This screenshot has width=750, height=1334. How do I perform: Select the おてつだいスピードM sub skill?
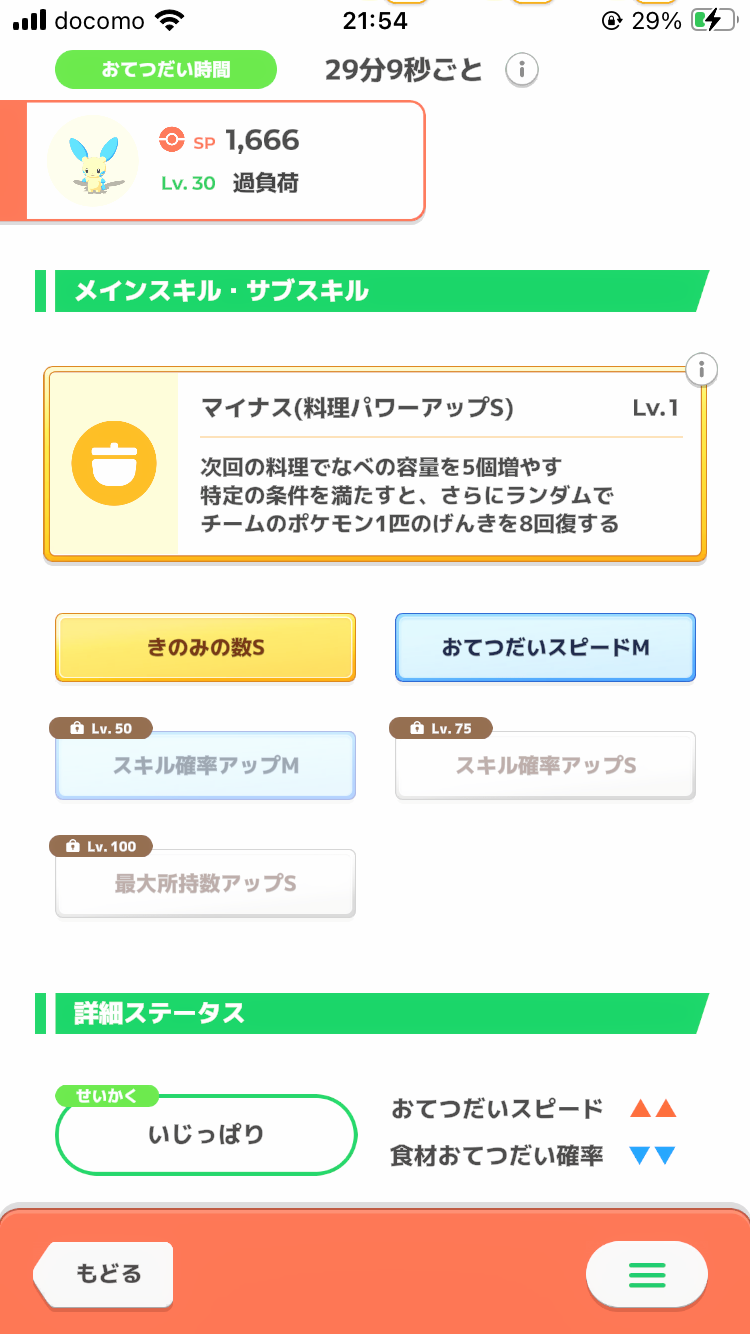545,648
